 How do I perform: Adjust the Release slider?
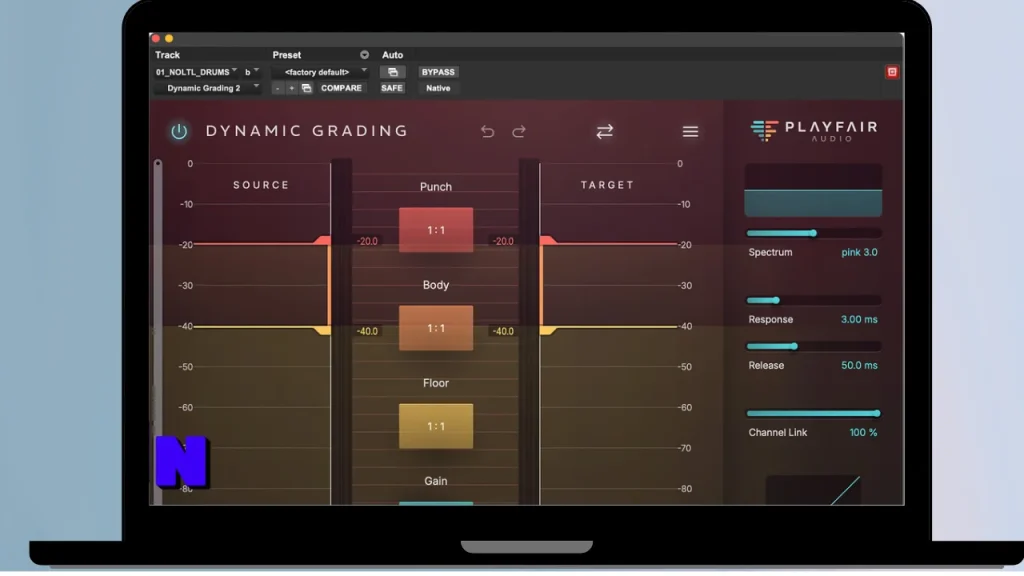(x=814, y=346)
